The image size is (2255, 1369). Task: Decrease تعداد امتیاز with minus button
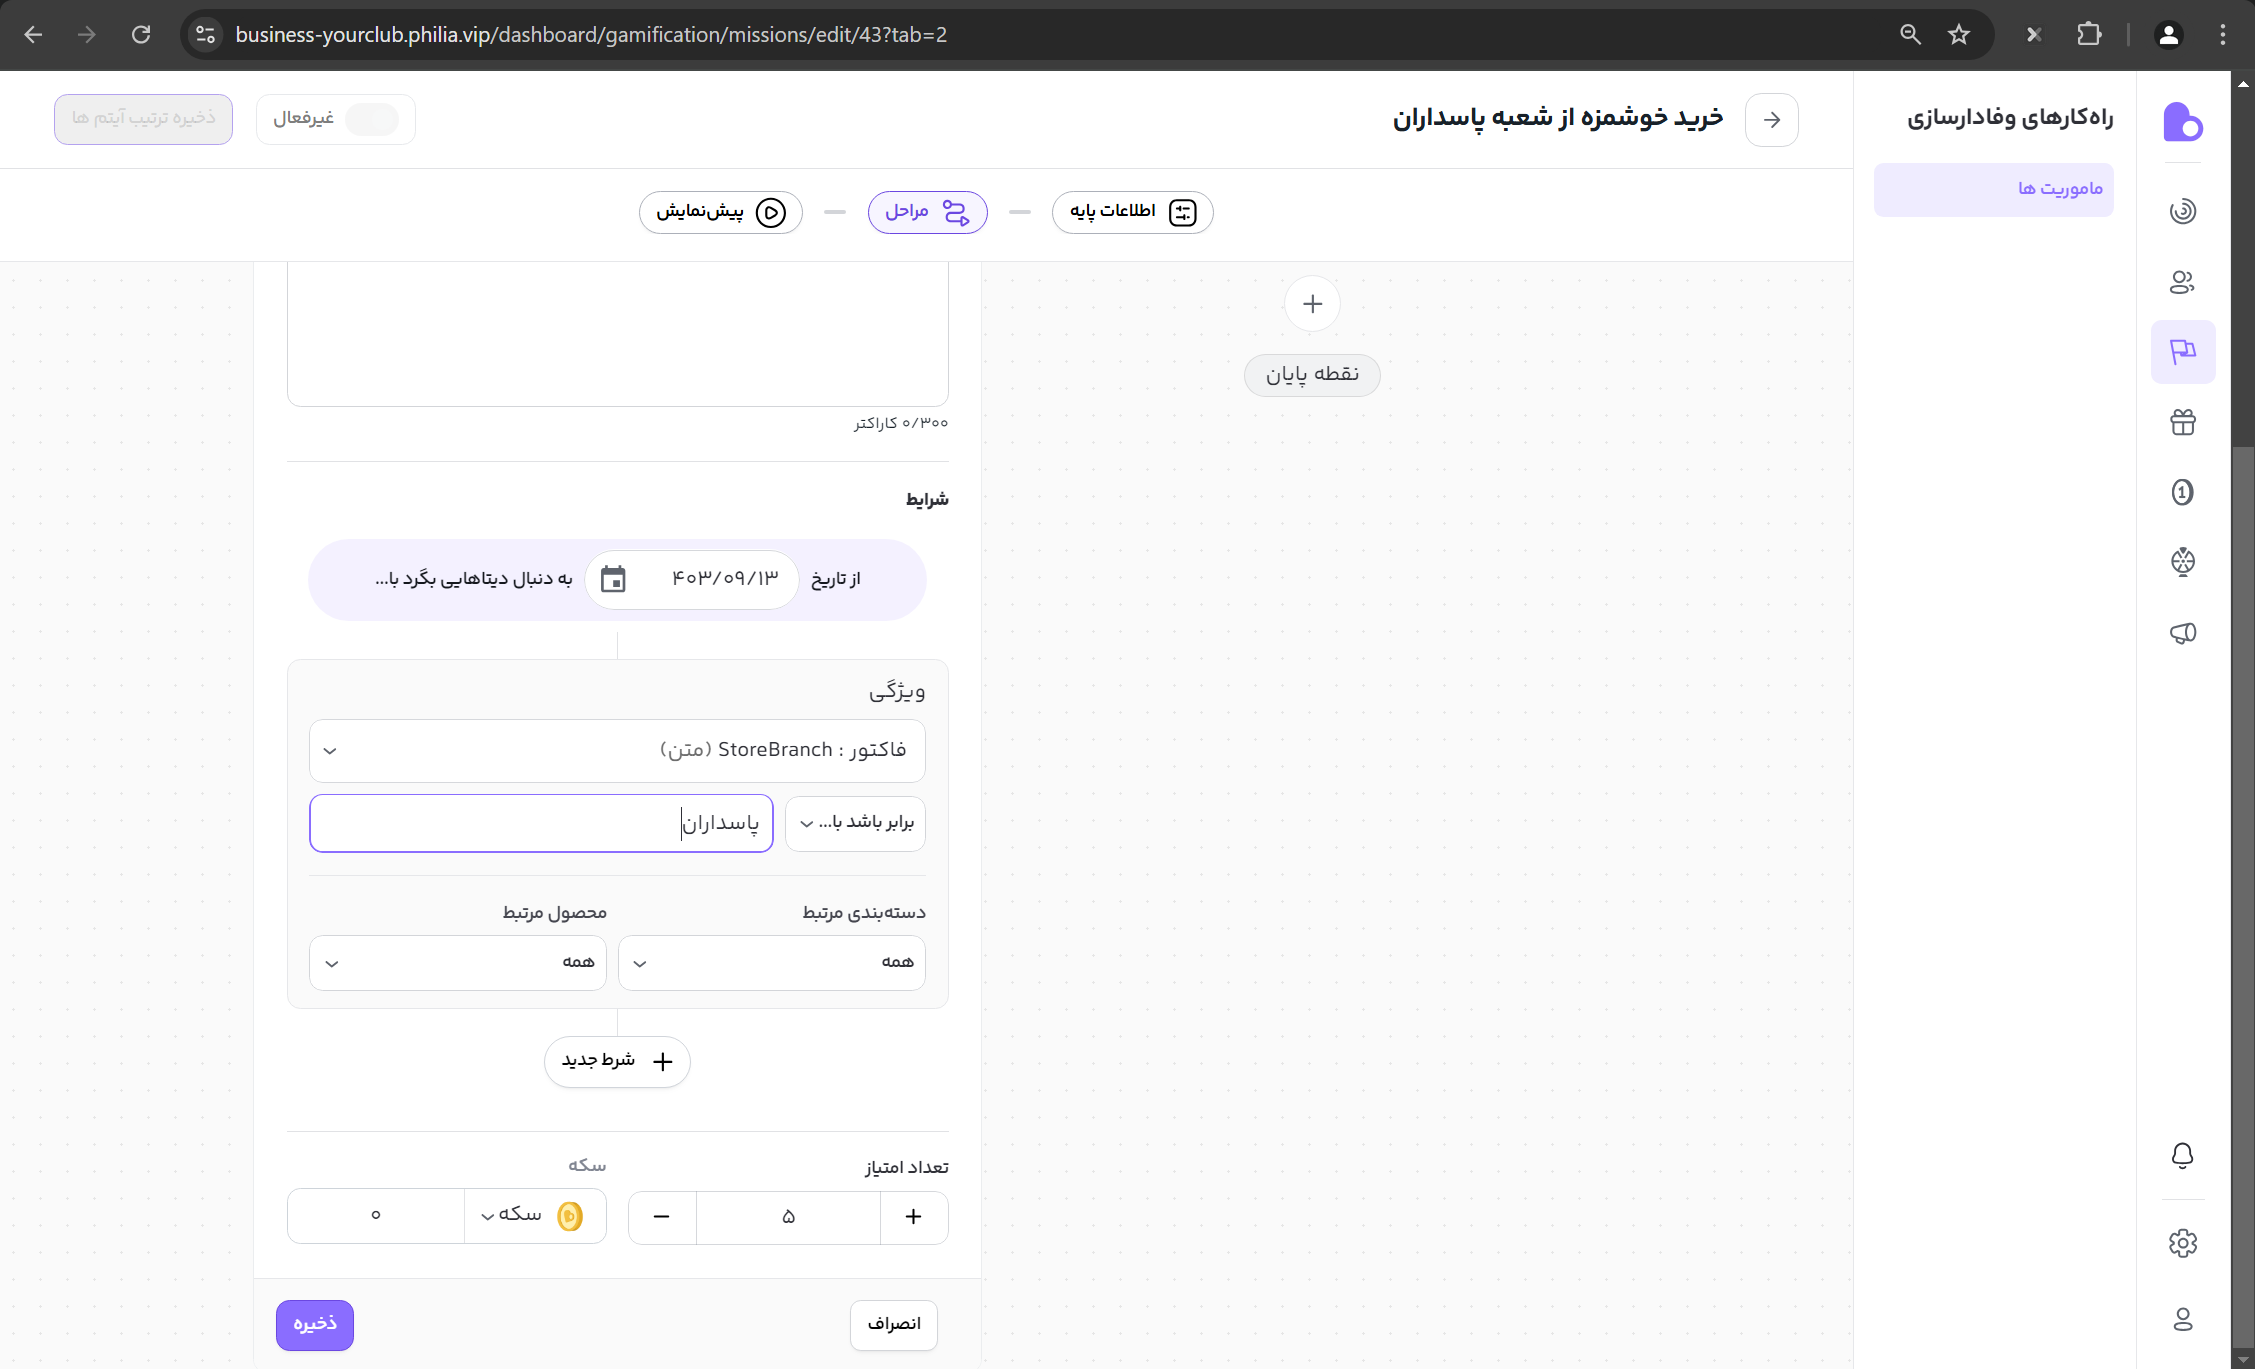[661, 1217]
